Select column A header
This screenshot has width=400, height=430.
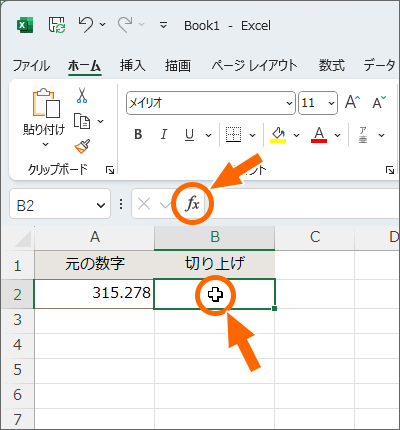[95, 237]
